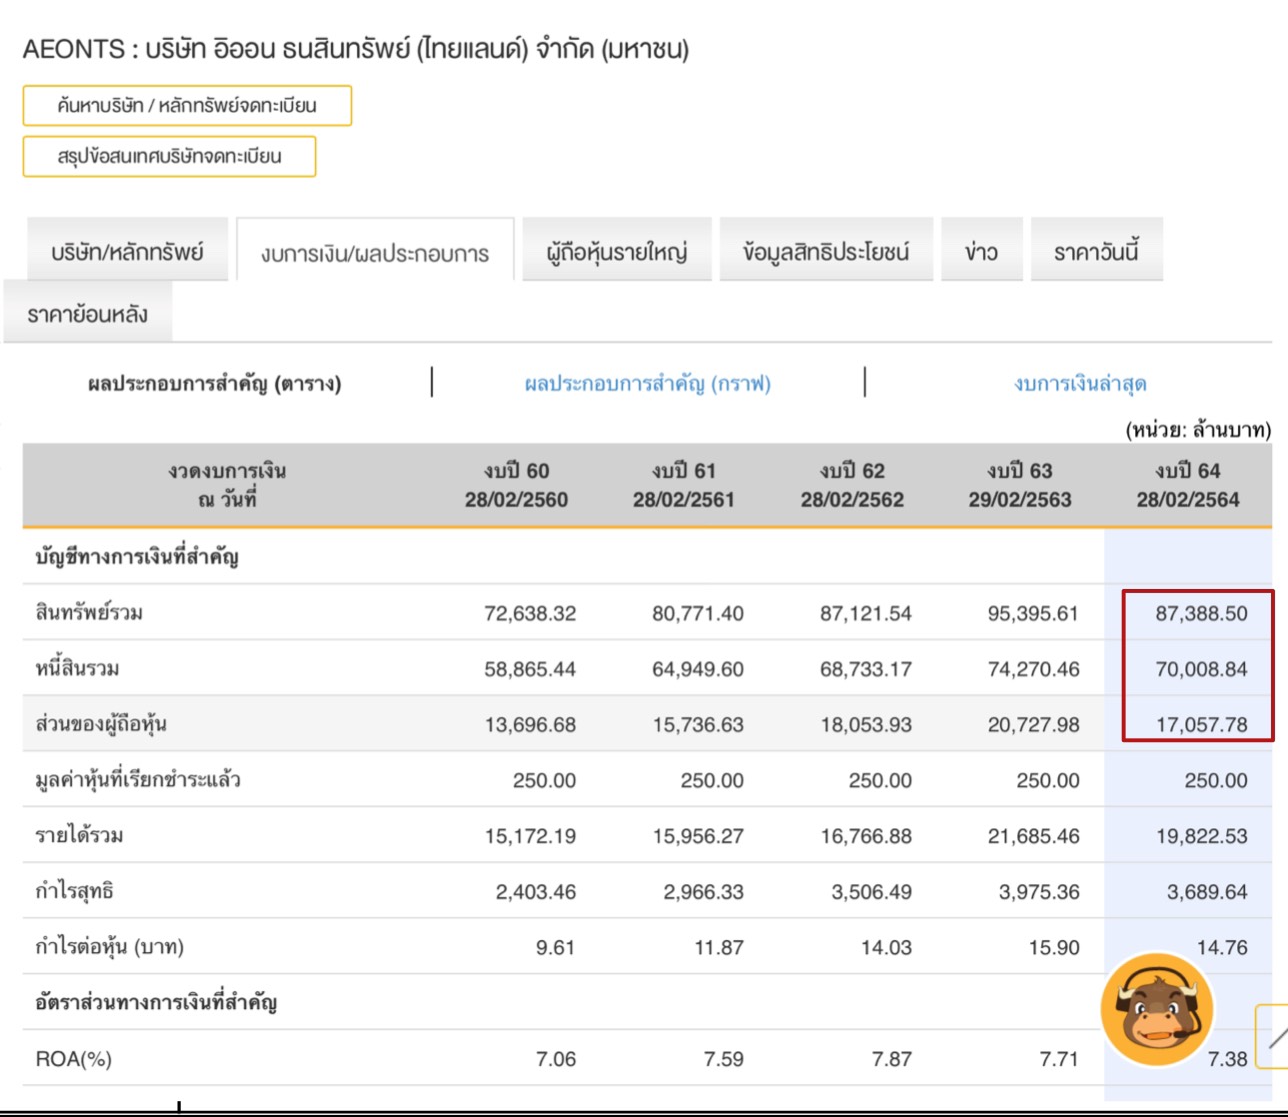Click the งบปี 60 column header
1288x1117 pixels.
click(516, 485)
